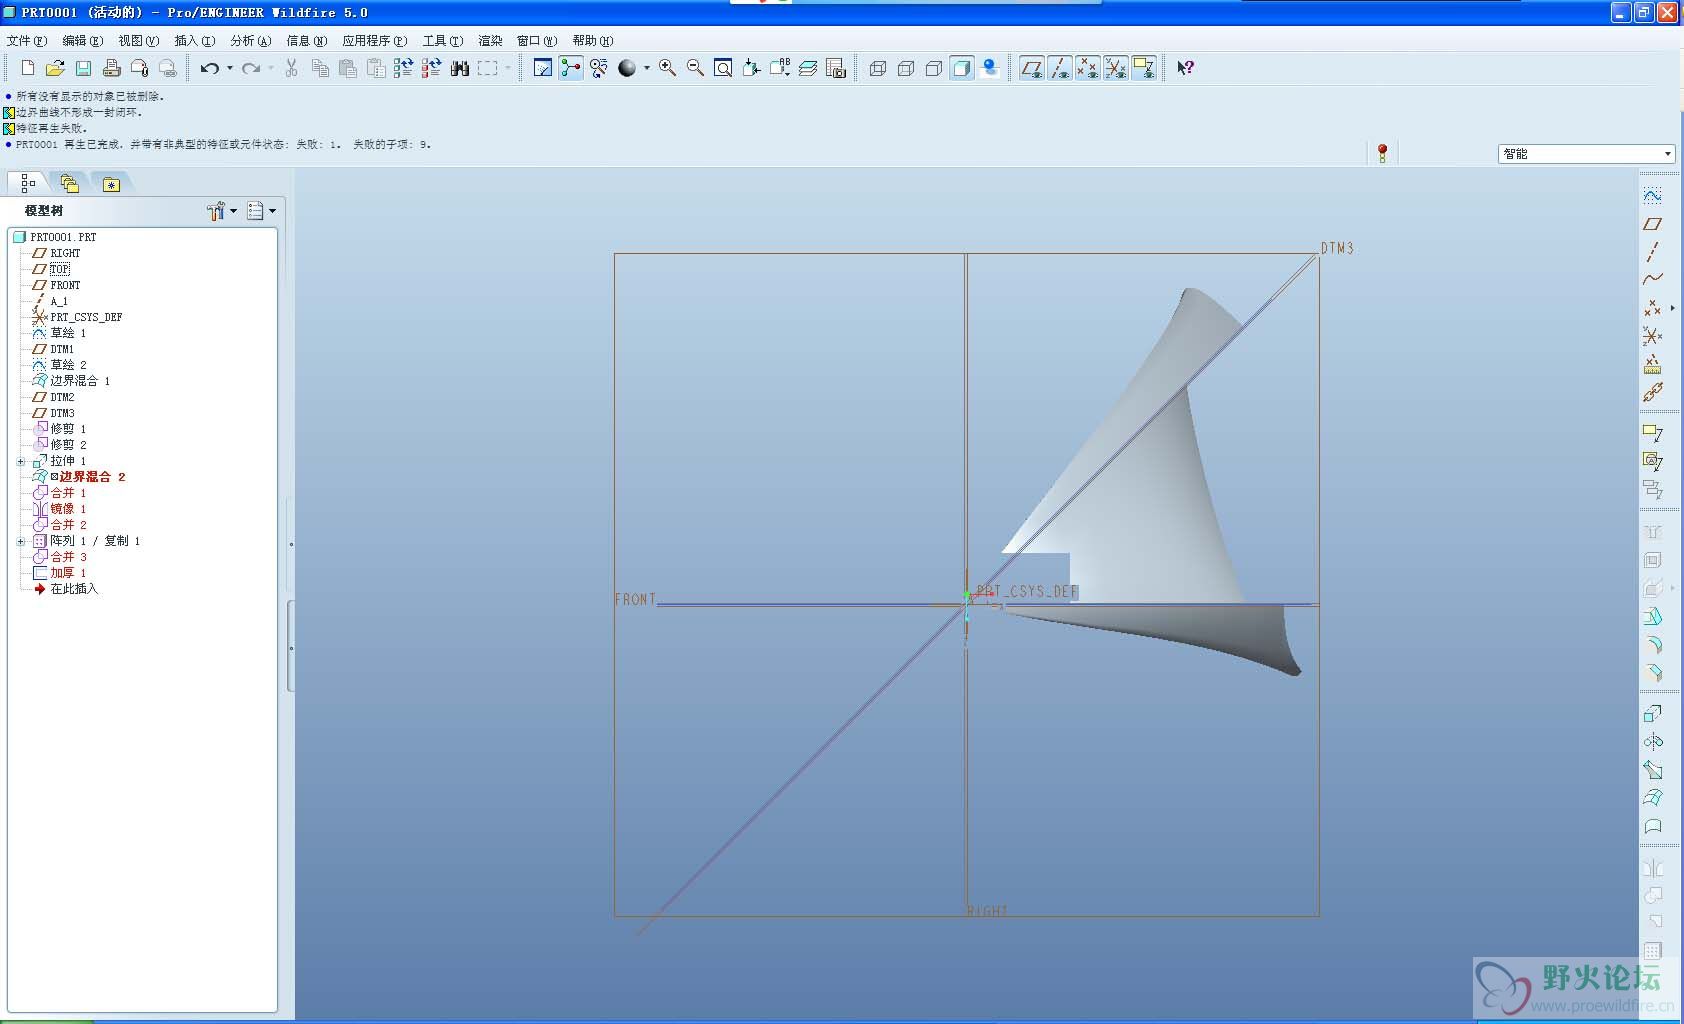1684x1024 pixels.
Task: Open the appearance gallery dropdown arrow
Action: (647, 68)
